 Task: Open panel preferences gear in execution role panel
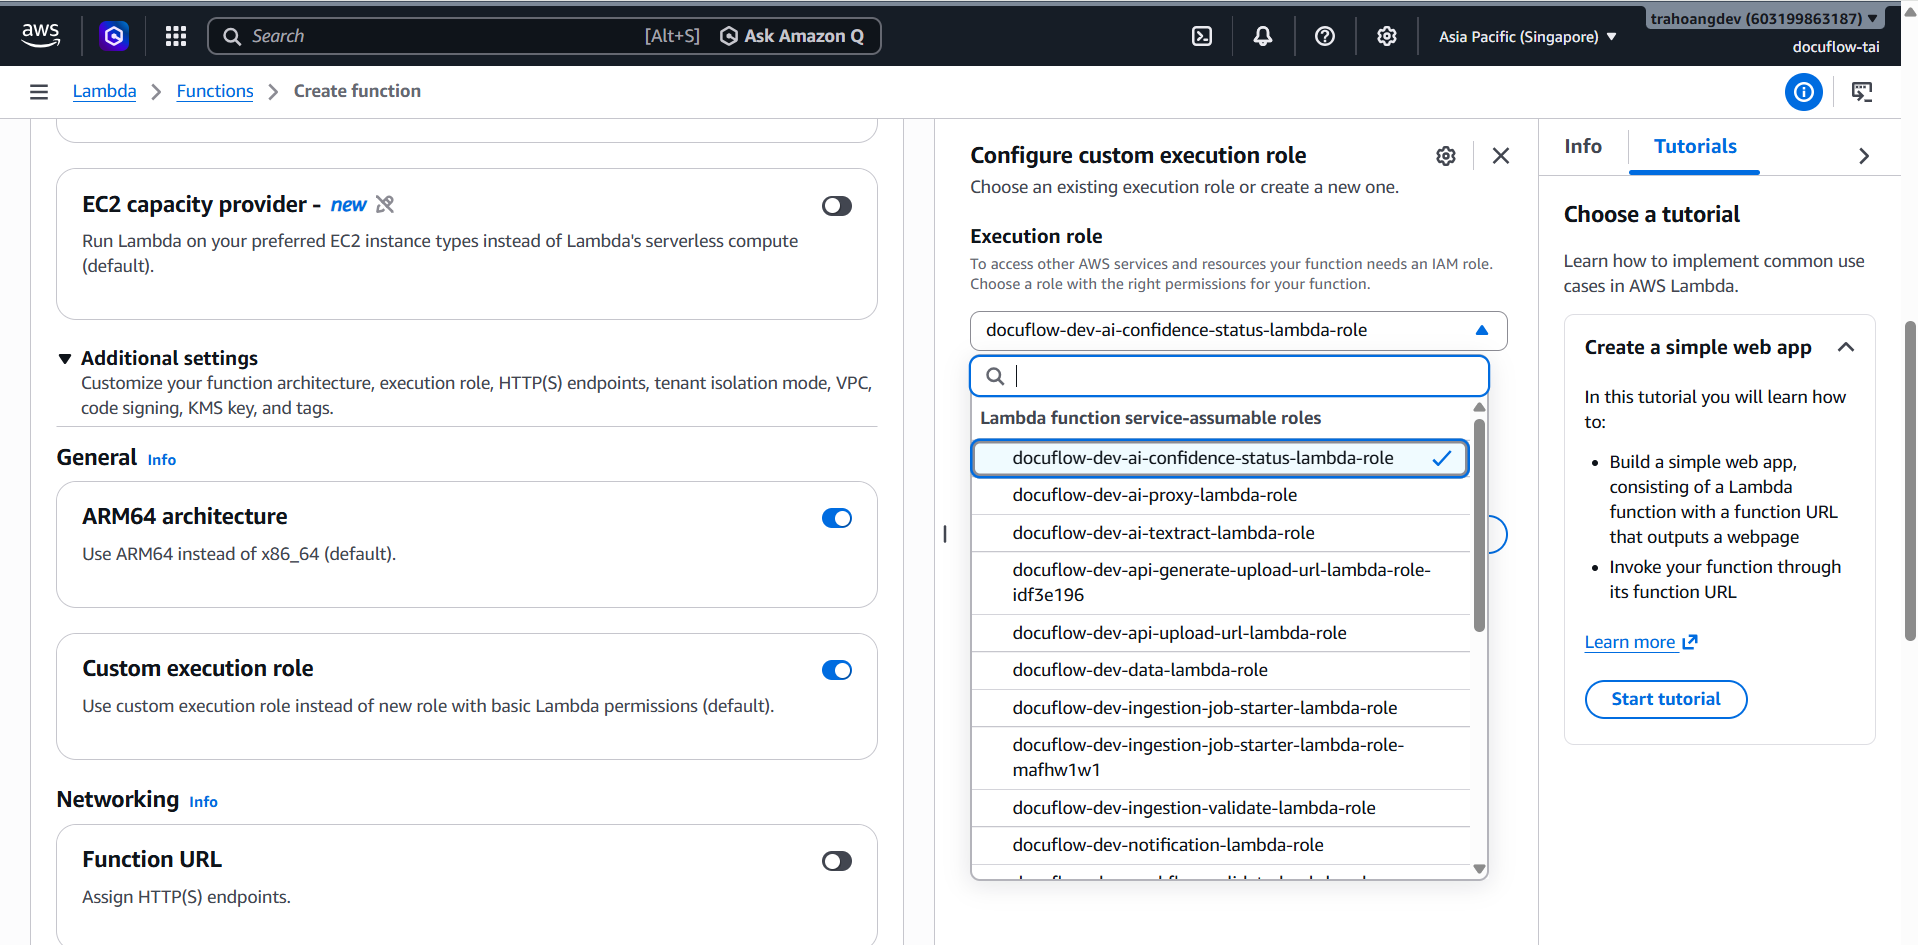click(1446, 156)
